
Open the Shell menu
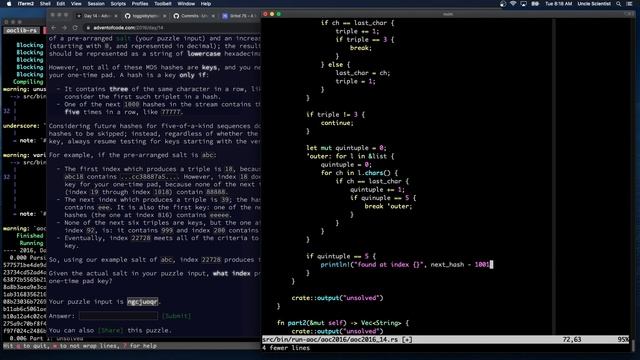point(45,4)
